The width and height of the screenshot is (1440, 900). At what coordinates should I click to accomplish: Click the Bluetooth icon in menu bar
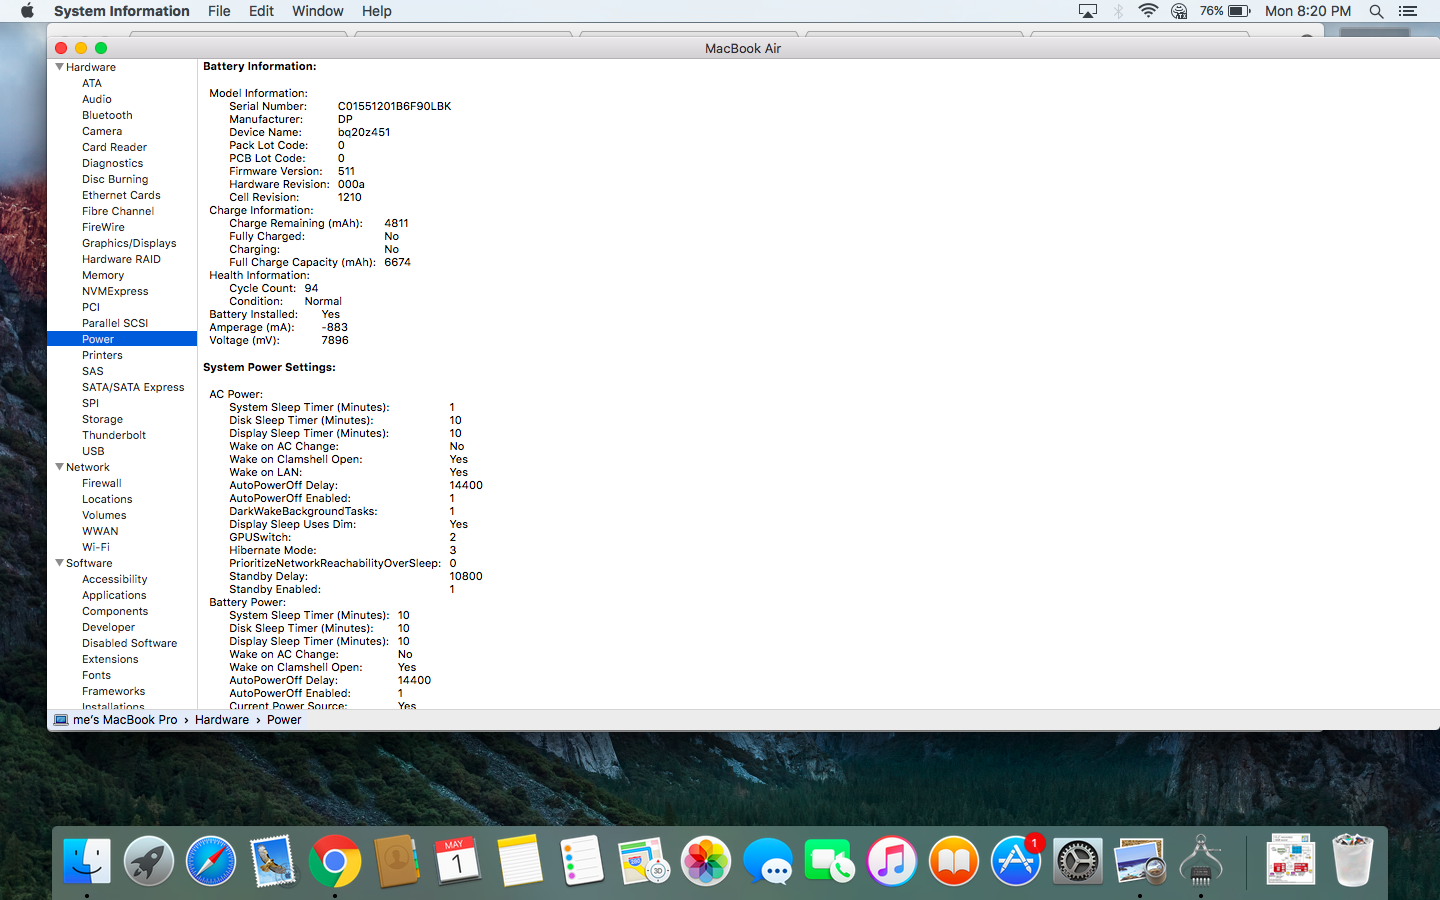tap(1118, 11)
